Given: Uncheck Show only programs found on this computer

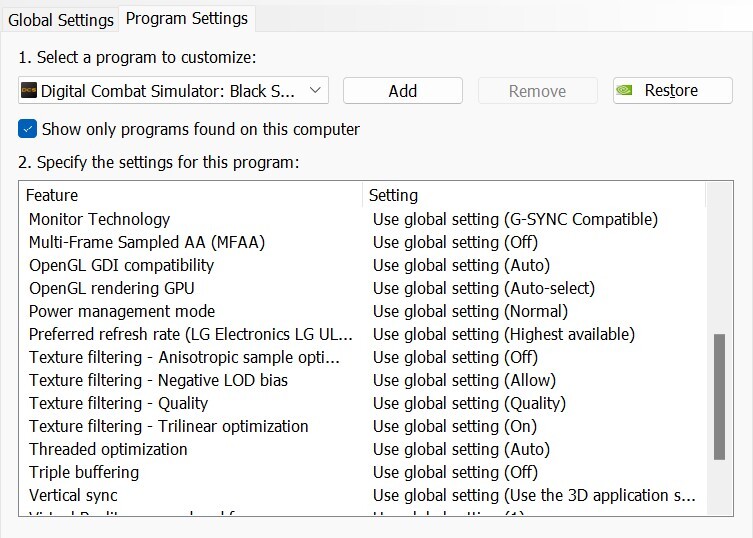Looking at the screenshot, I should point(27,129).
